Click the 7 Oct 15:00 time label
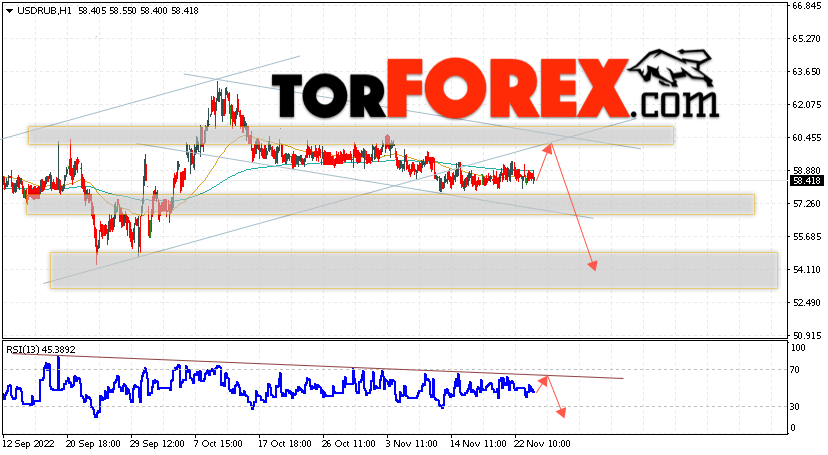This screenshot has width=828, height=455. 219,444
